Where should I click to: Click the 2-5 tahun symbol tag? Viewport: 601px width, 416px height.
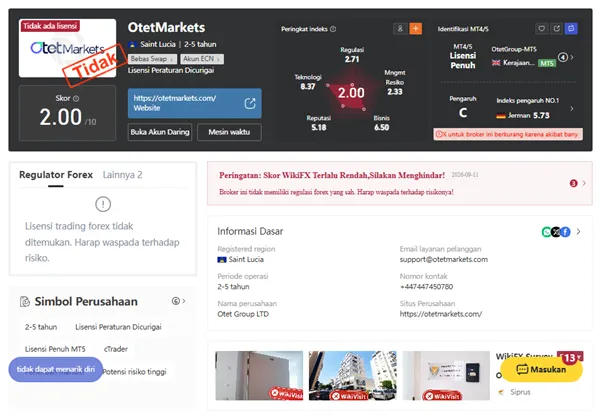pos(41,327)
